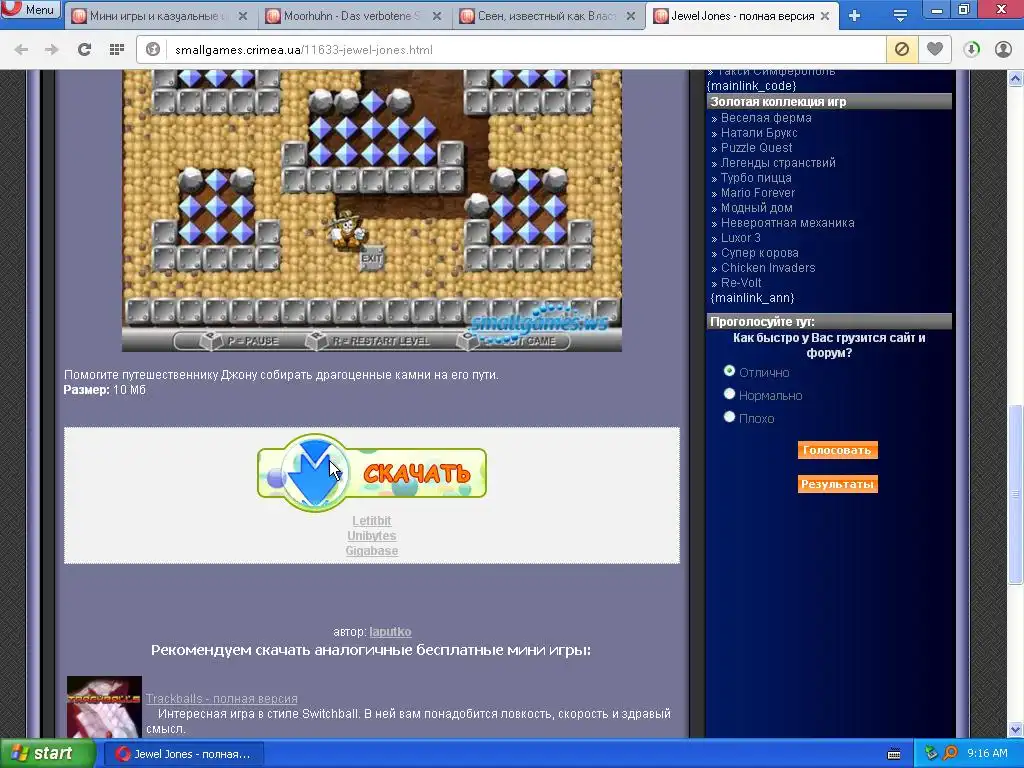Click the green tray icon beside magnifier
This screenshot has width=1024, height=768.
coord(931,754)
